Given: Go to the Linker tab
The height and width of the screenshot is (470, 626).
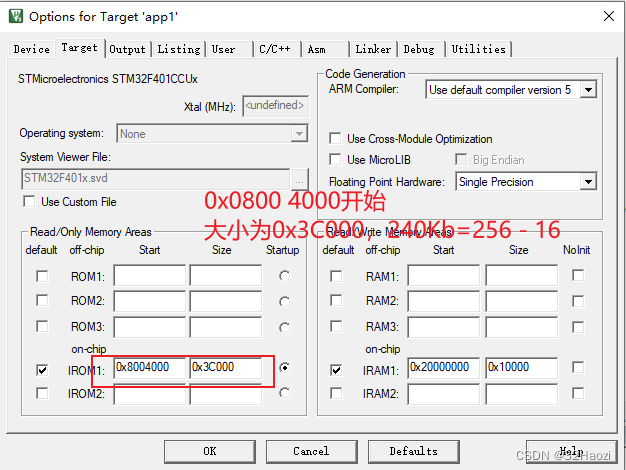Looking at the screenshot, I should point(373,49).
